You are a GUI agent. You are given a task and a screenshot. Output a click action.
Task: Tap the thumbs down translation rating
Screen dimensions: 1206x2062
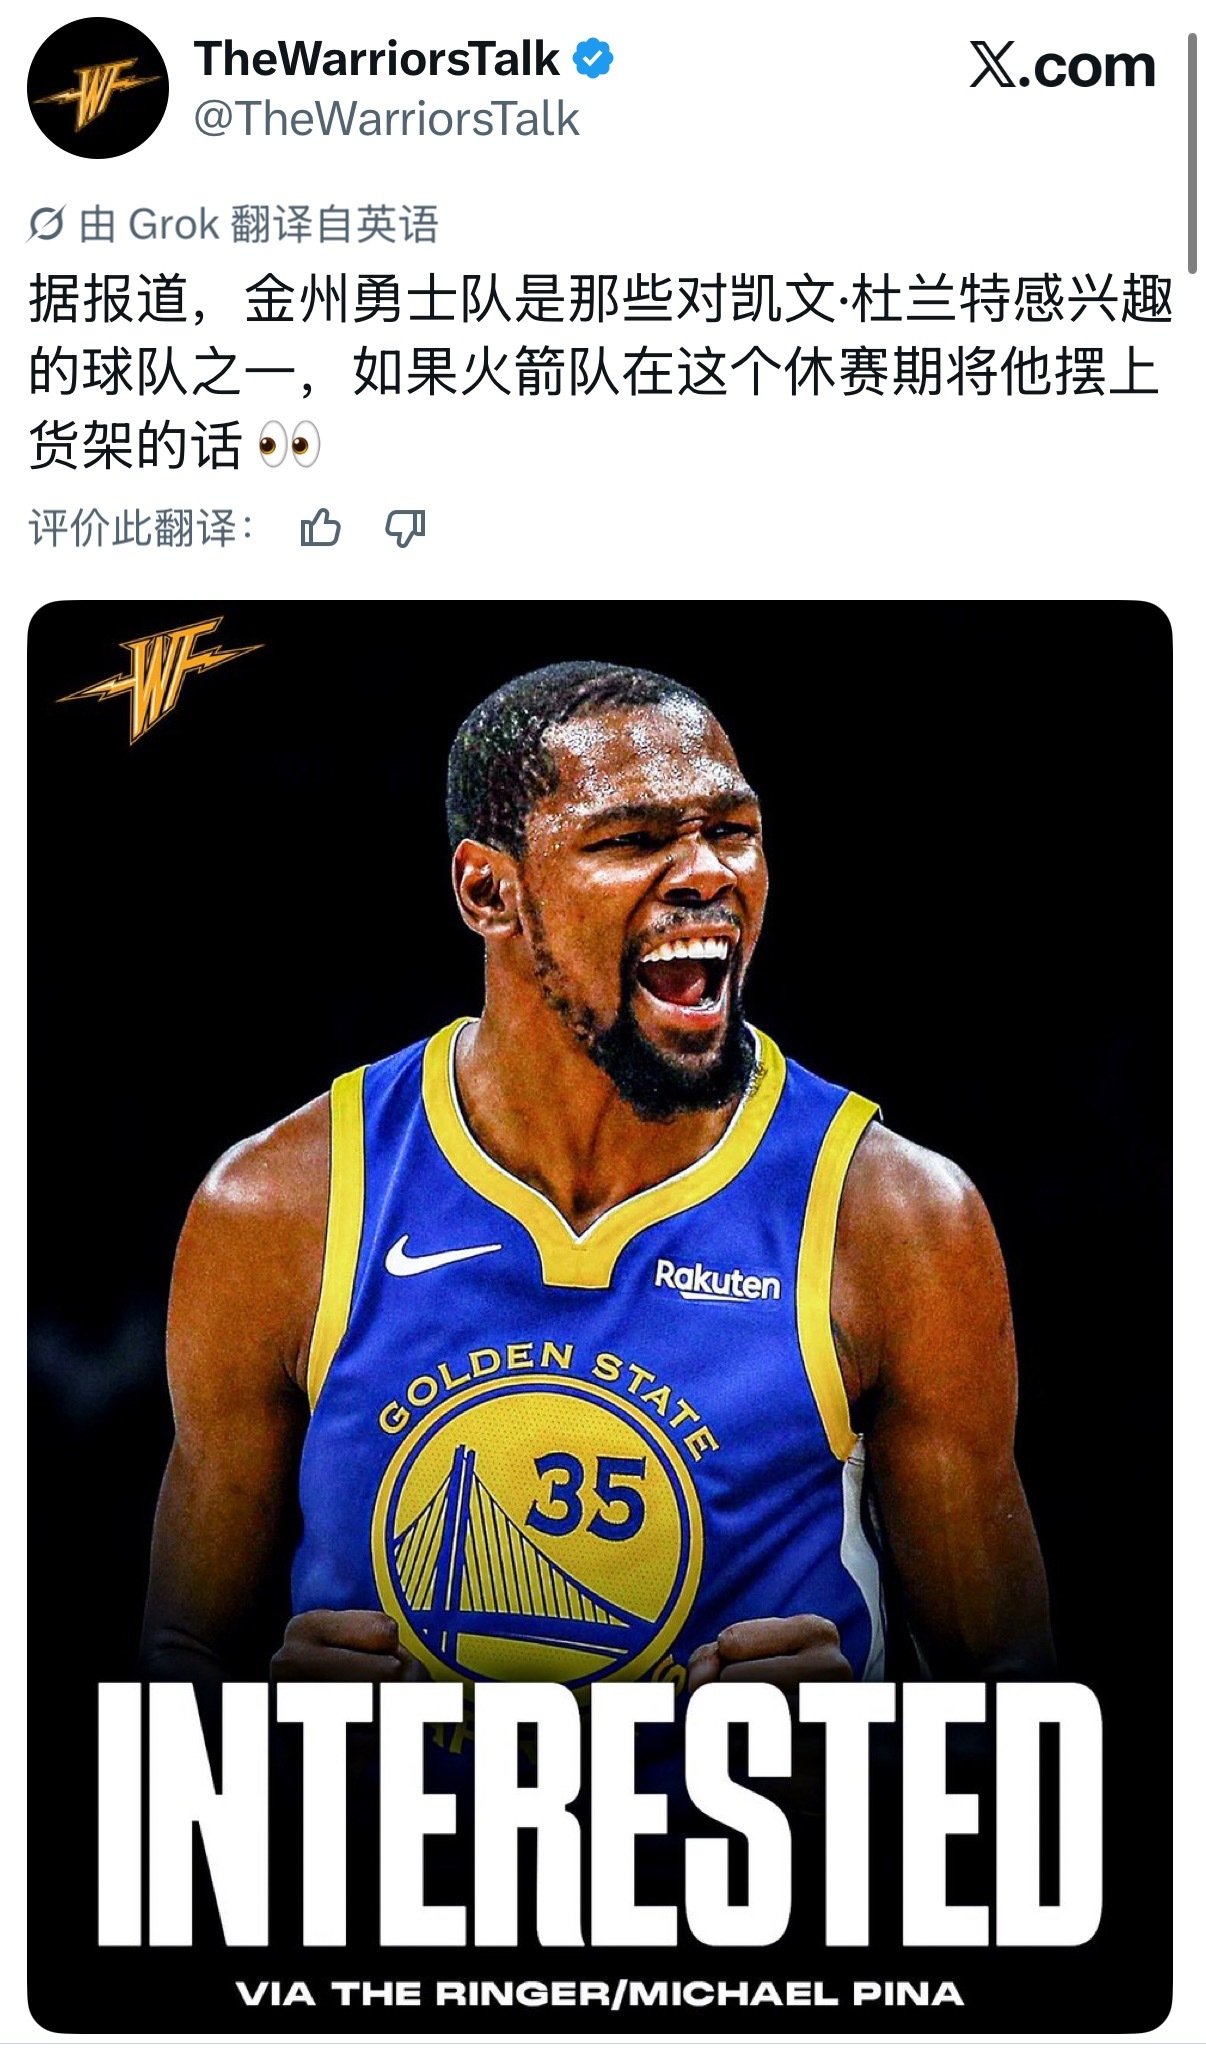(x=406, y=527)
